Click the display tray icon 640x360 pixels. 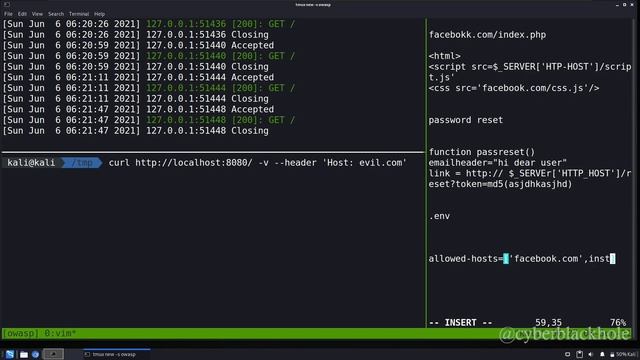(567, 354)
